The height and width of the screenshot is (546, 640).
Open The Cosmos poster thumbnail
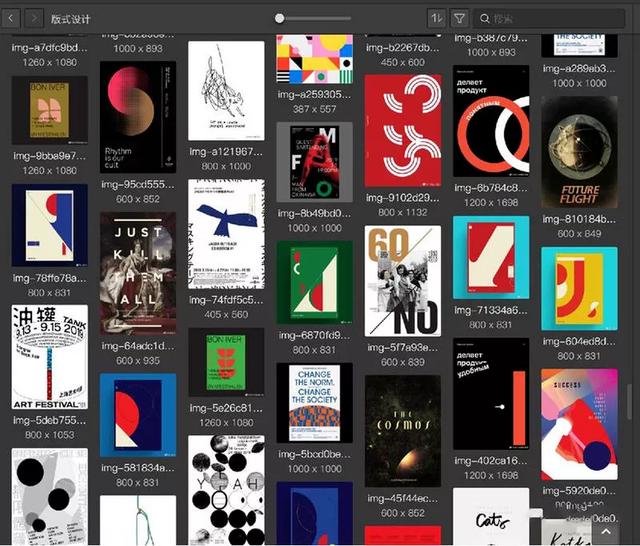point(403,431)
